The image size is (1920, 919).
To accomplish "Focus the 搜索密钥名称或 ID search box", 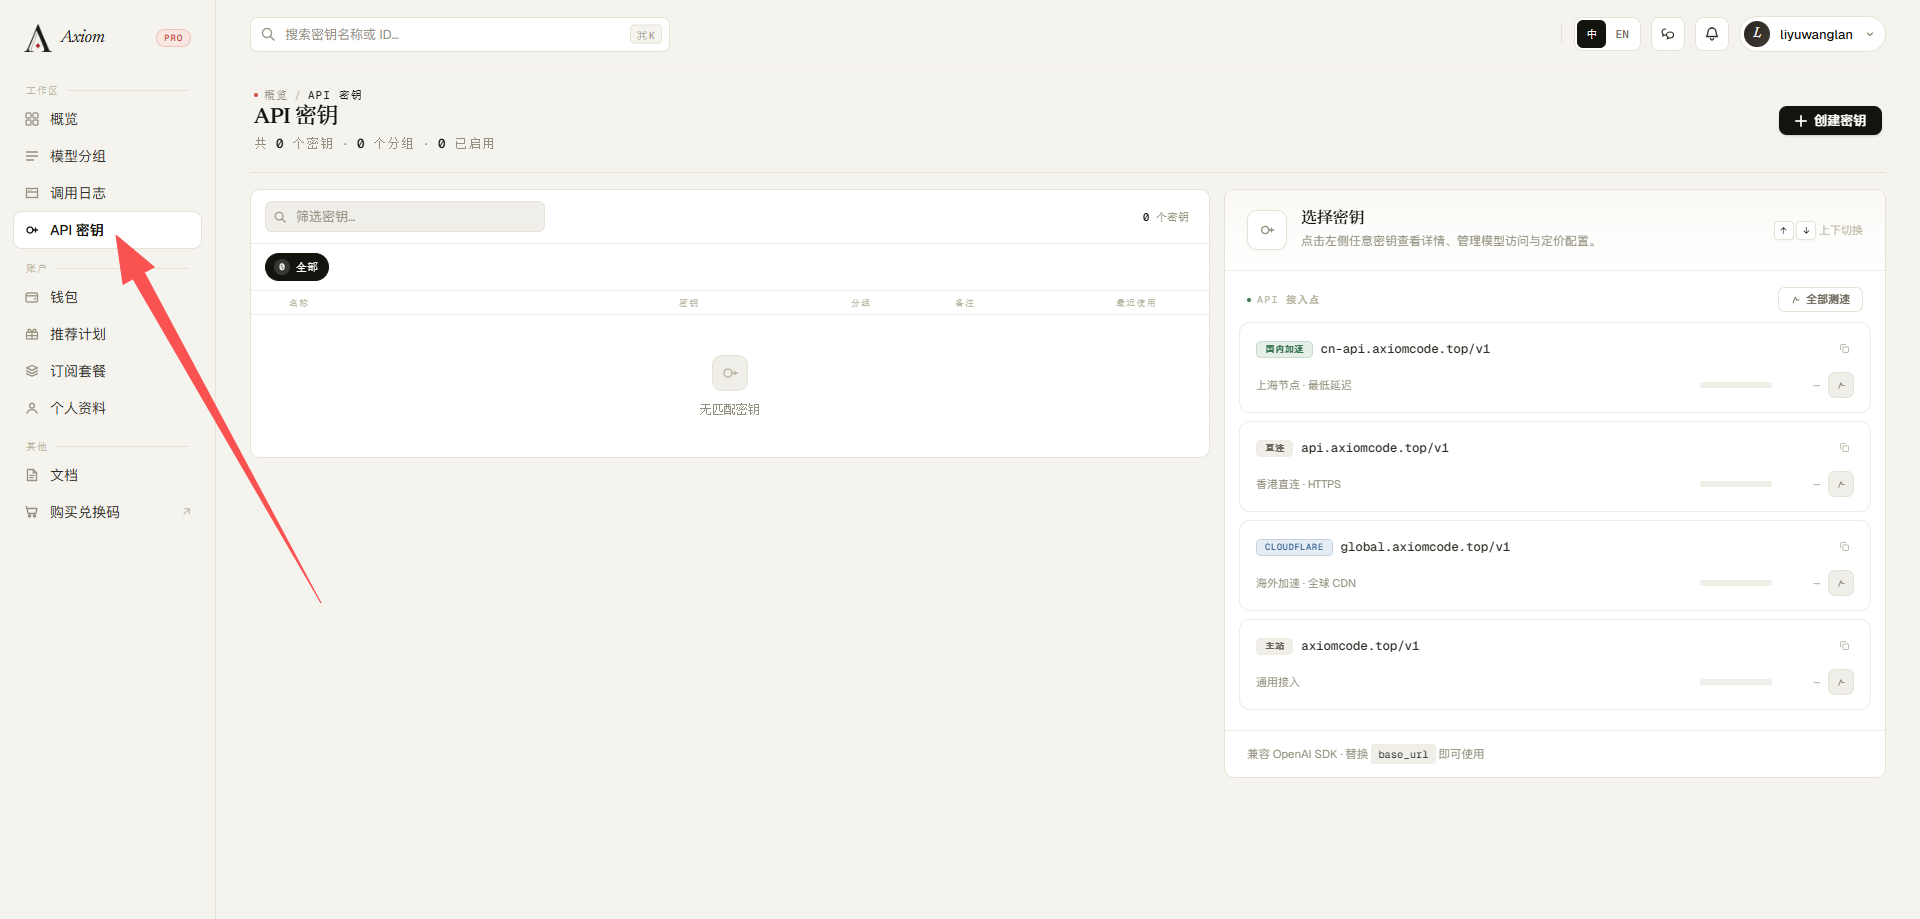I will pos(460,34).
